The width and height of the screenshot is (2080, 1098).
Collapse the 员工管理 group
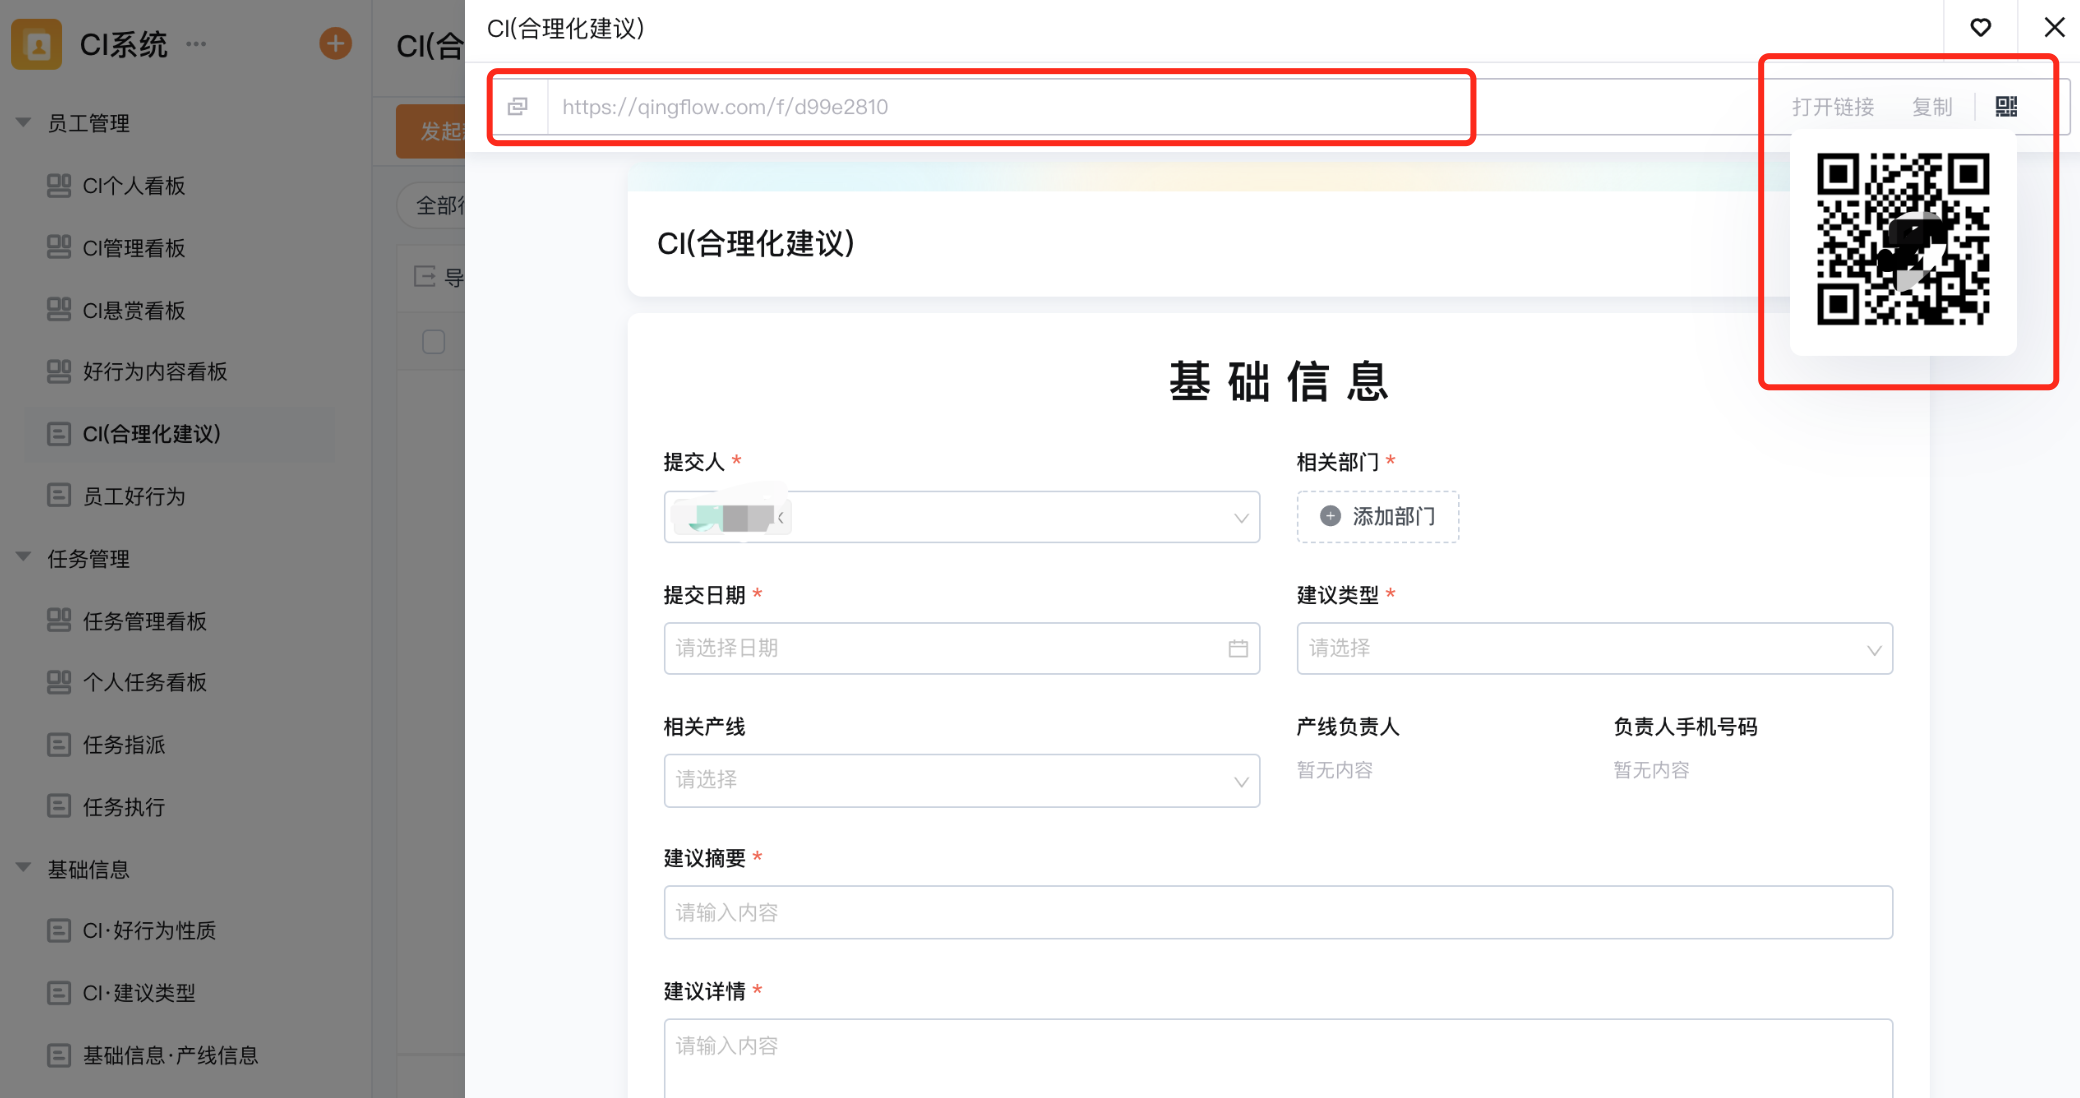click(x=23, y=123)
